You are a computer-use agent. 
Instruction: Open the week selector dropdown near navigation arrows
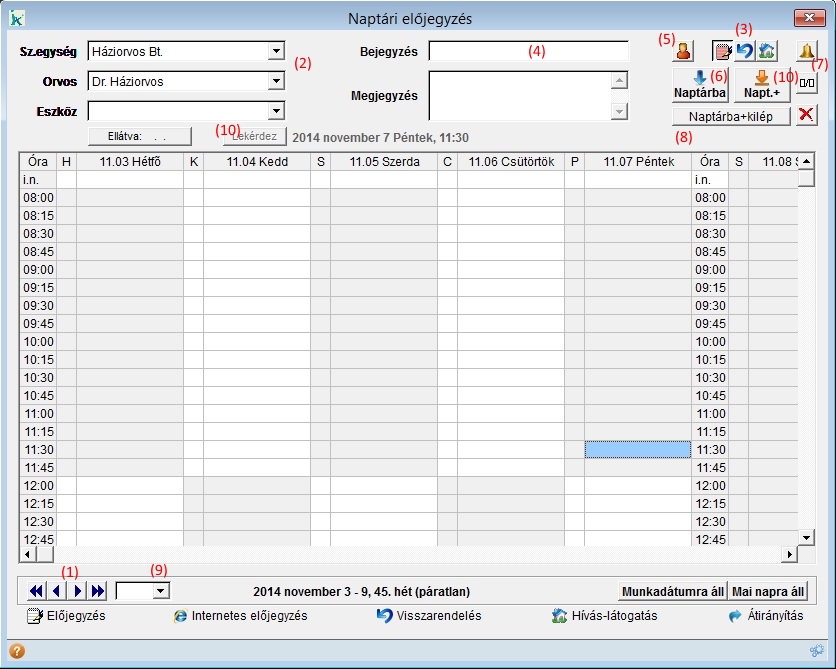tap(159, 591)
